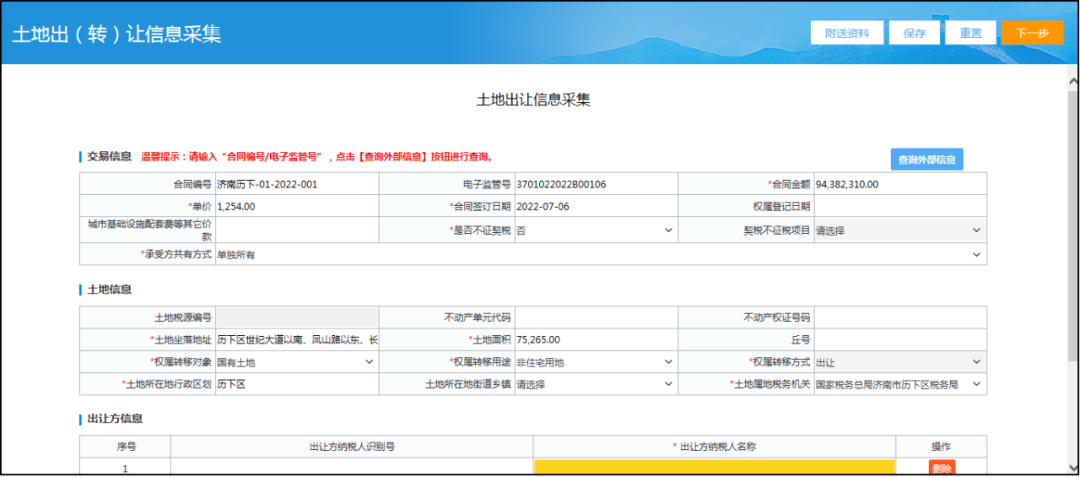Go to next step with 下一步
Screen dimensions: 1080x477
point(1032,33)
